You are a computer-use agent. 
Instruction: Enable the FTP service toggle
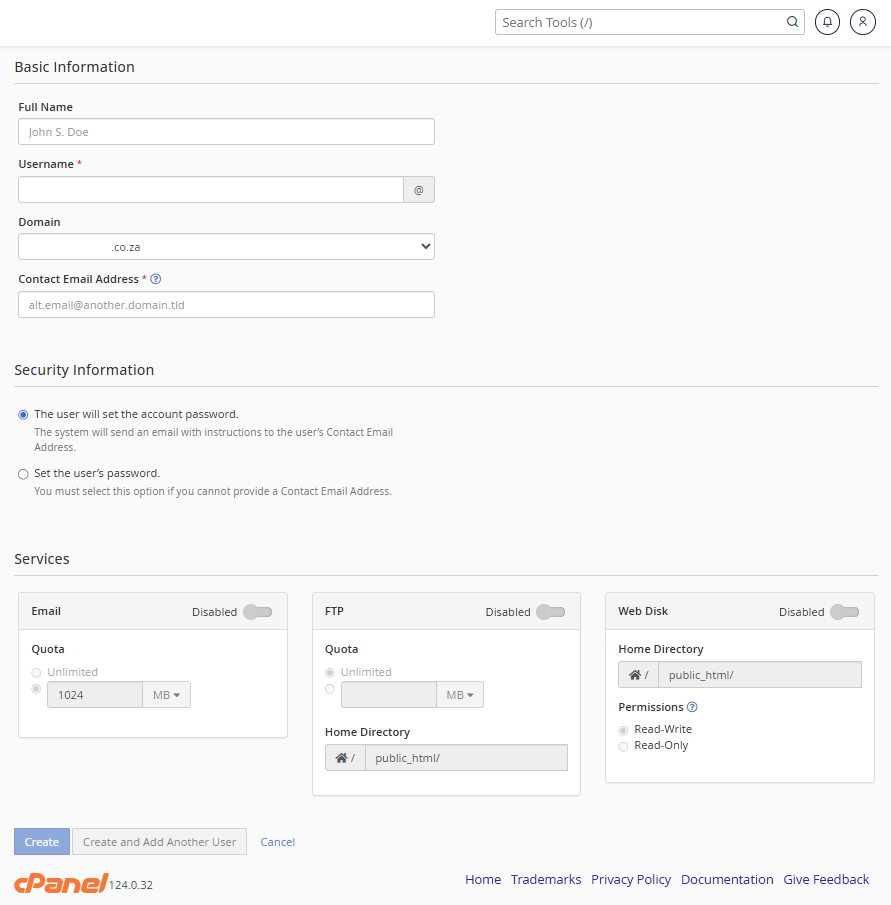[549, 612]
